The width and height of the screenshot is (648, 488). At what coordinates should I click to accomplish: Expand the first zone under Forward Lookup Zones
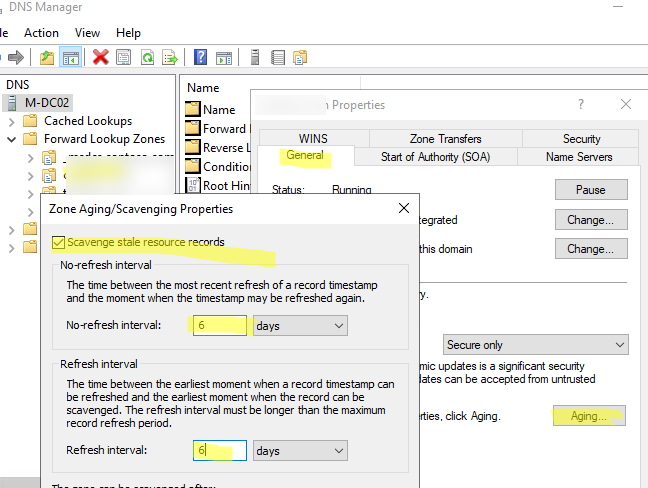(x=30, y=158)
